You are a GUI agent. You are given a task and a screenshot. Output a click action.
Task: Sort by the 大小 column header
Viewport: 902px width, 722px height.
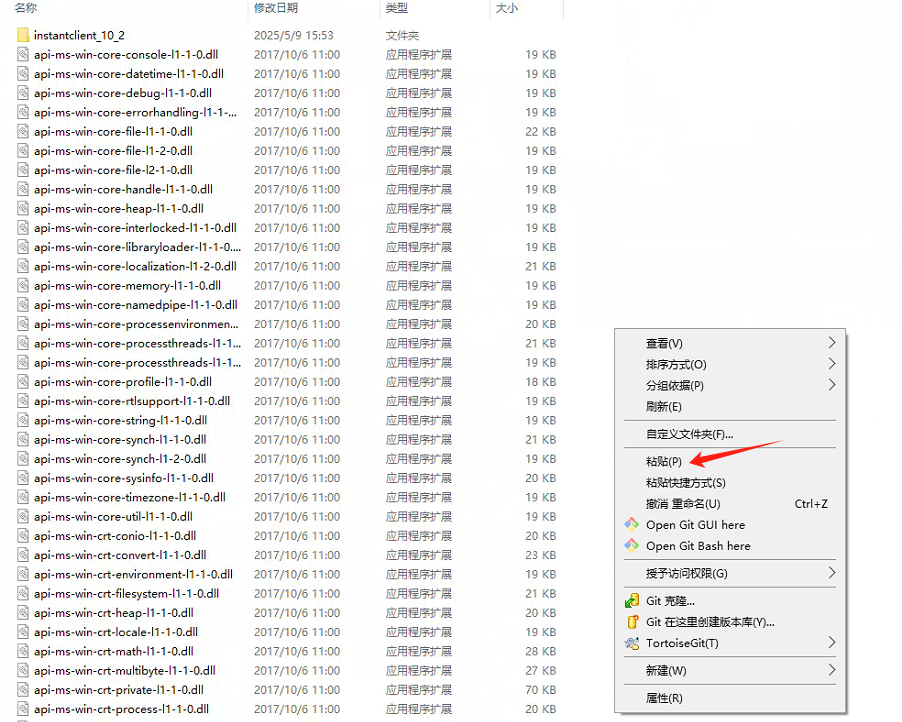(x=507, y=8)
